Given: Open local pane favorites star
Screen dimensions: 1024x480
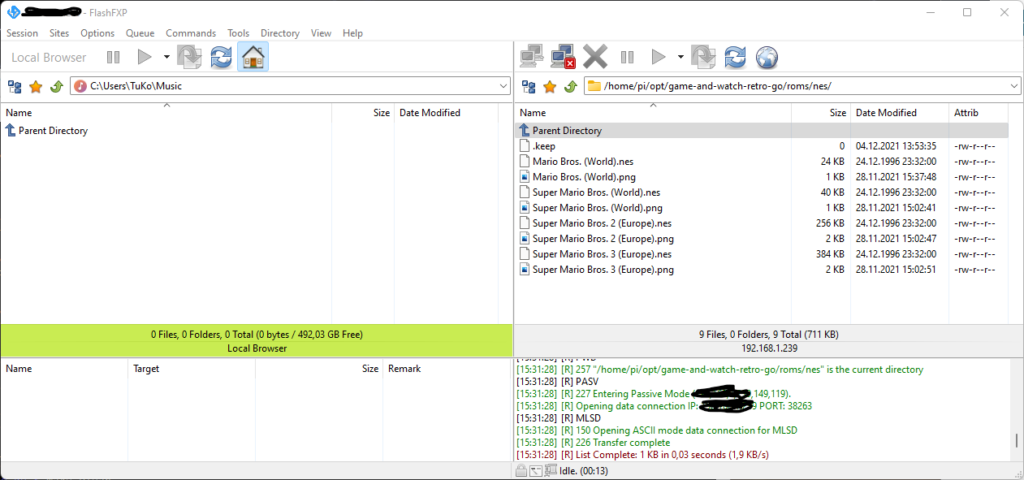Looking at the screenshot, I should click(36, 86).
